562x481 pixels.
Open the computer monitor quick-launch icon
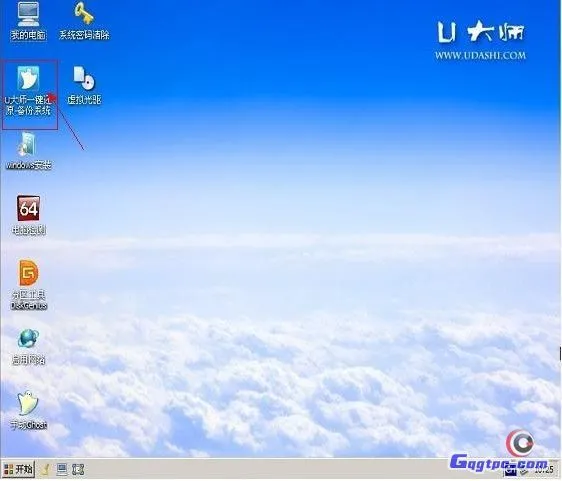pyautogui.click(x=62, y=469)
